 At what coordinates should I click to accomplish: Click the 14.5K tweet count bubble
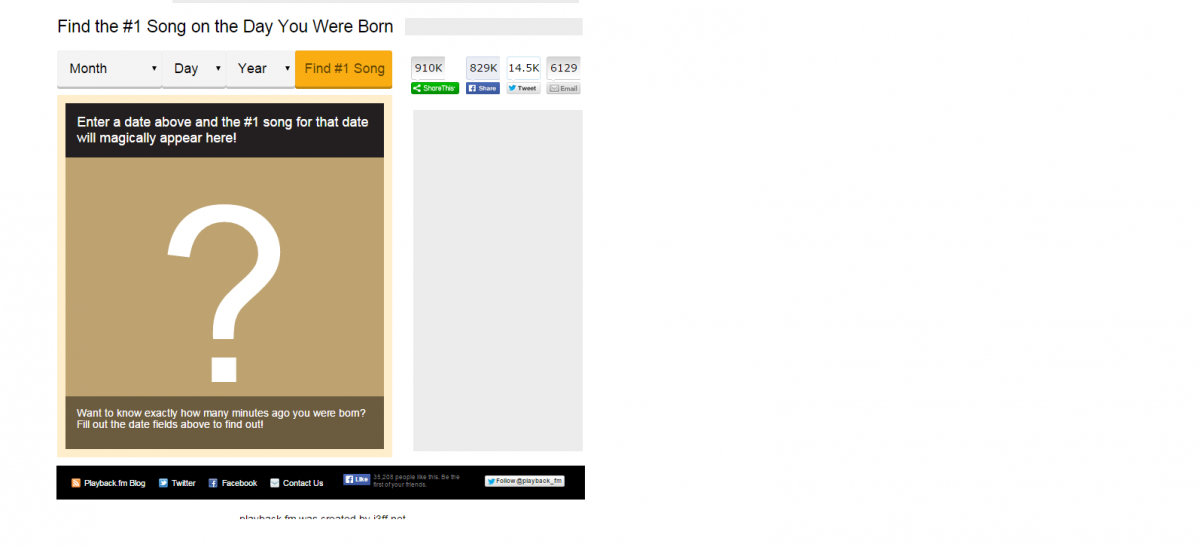click(523, 68)
